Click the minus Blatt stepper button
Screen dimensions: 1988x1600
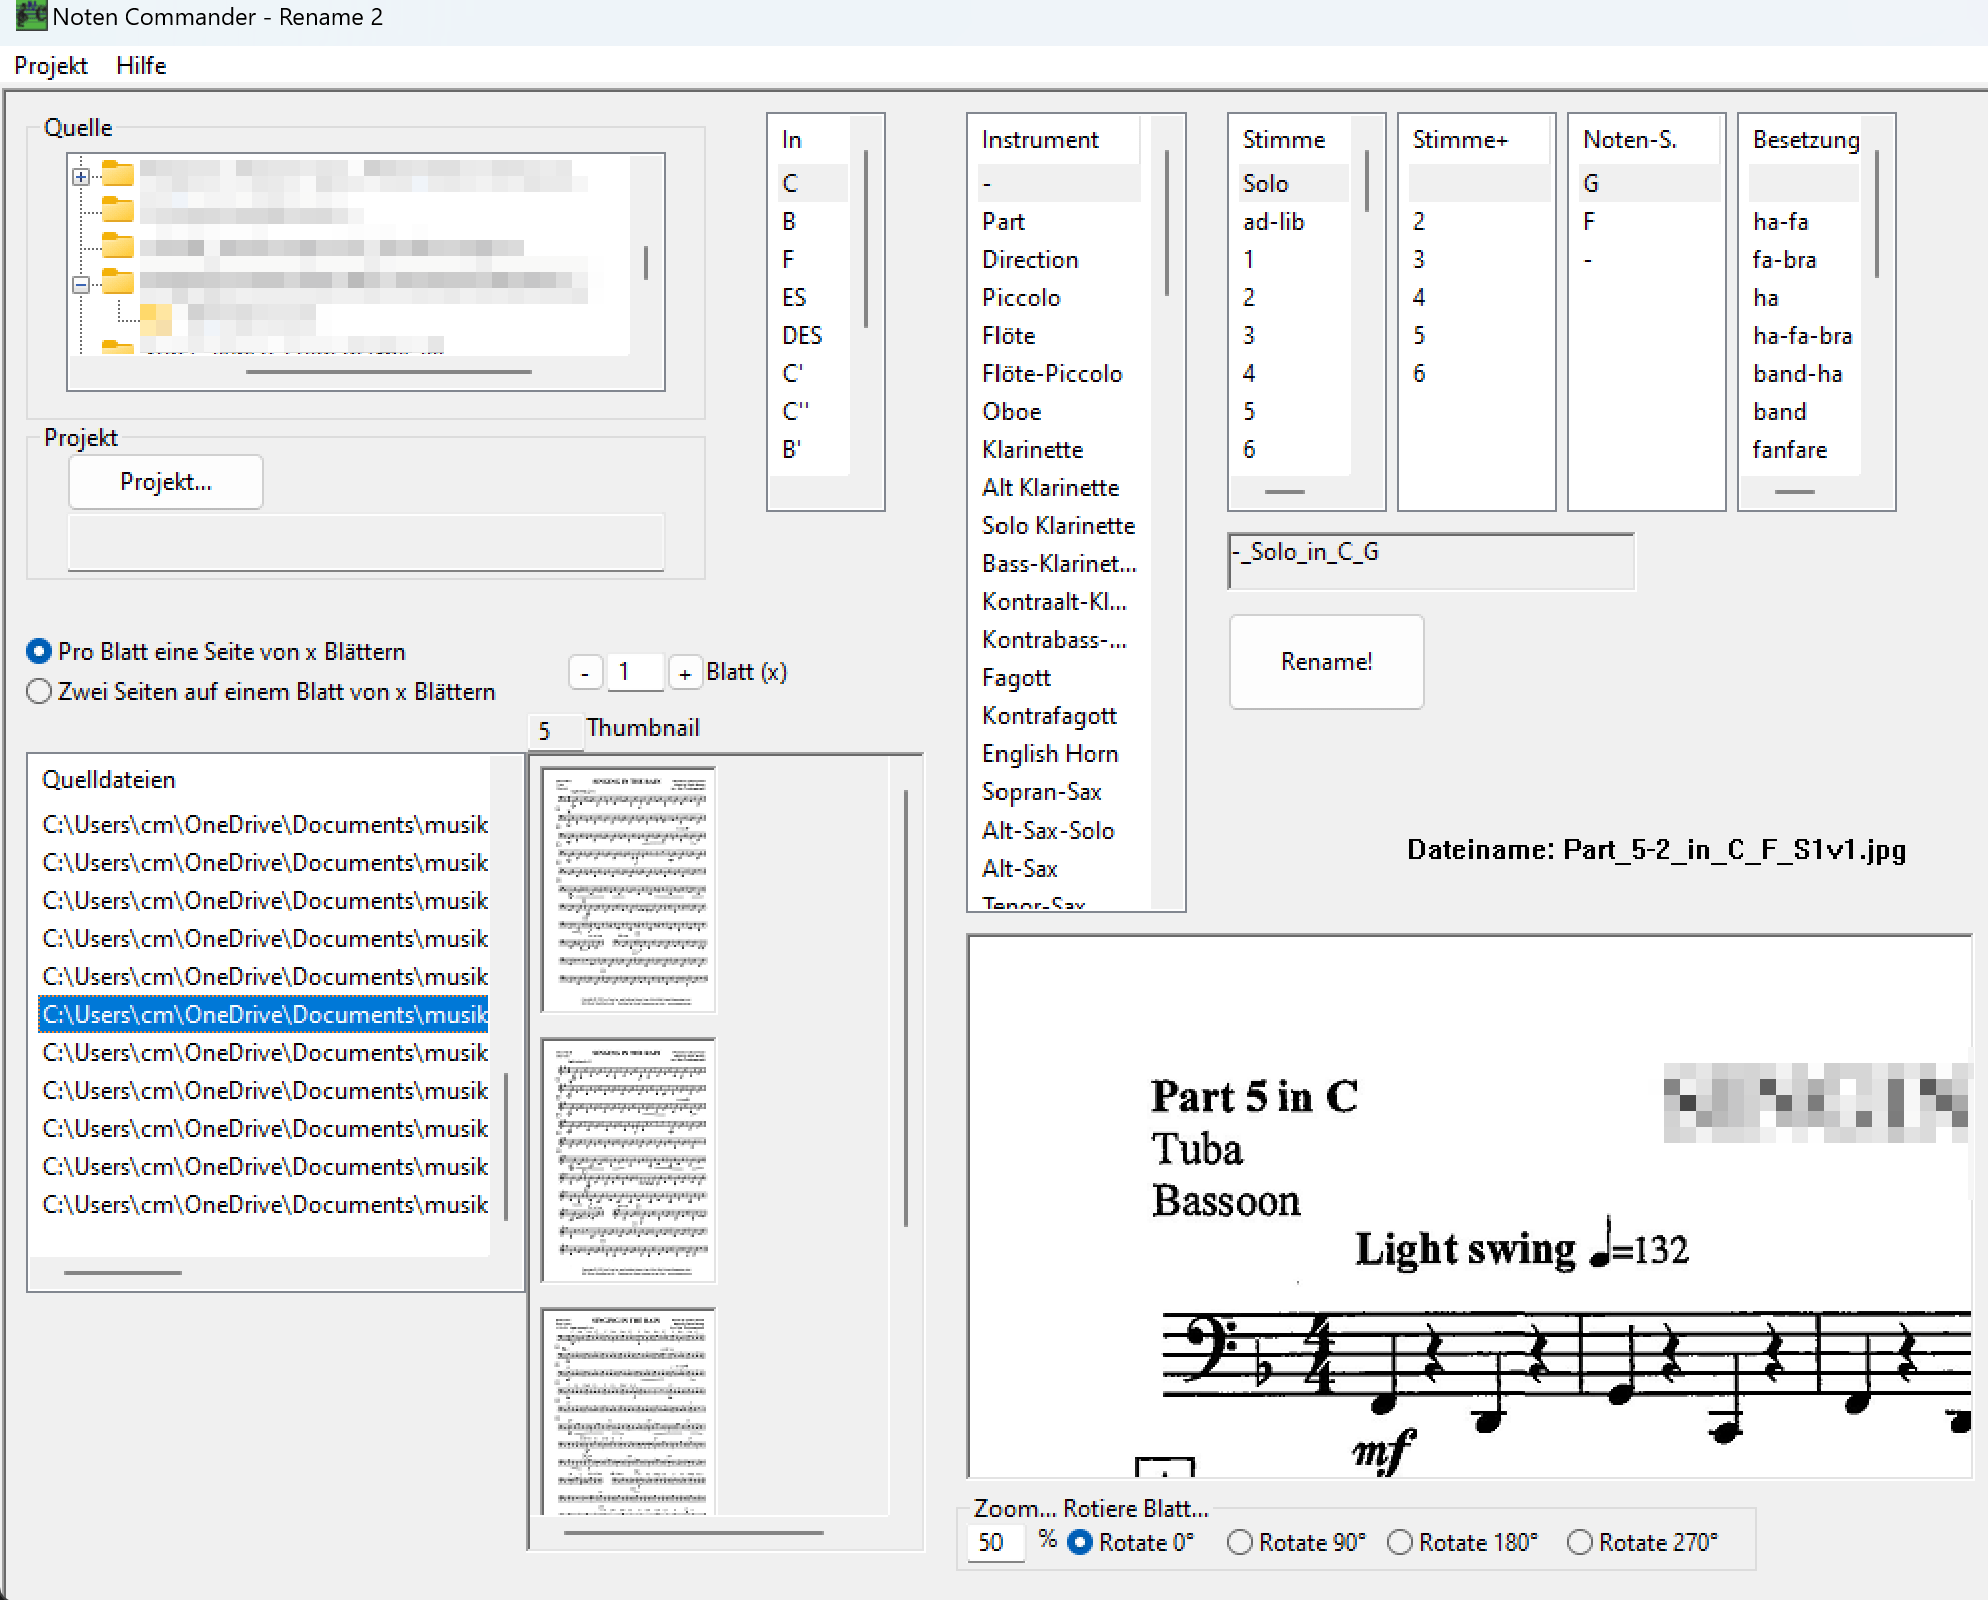tap(585, 673)
